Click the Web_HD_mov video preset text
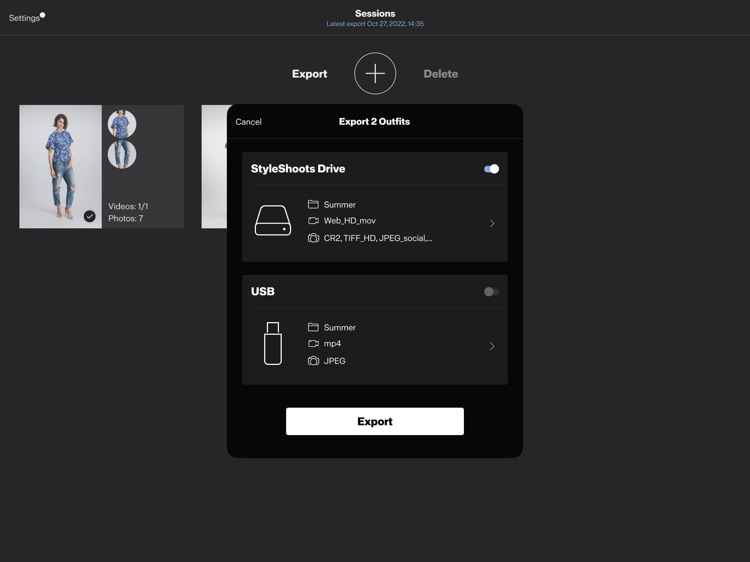750x562 pixels. (350, 220)
